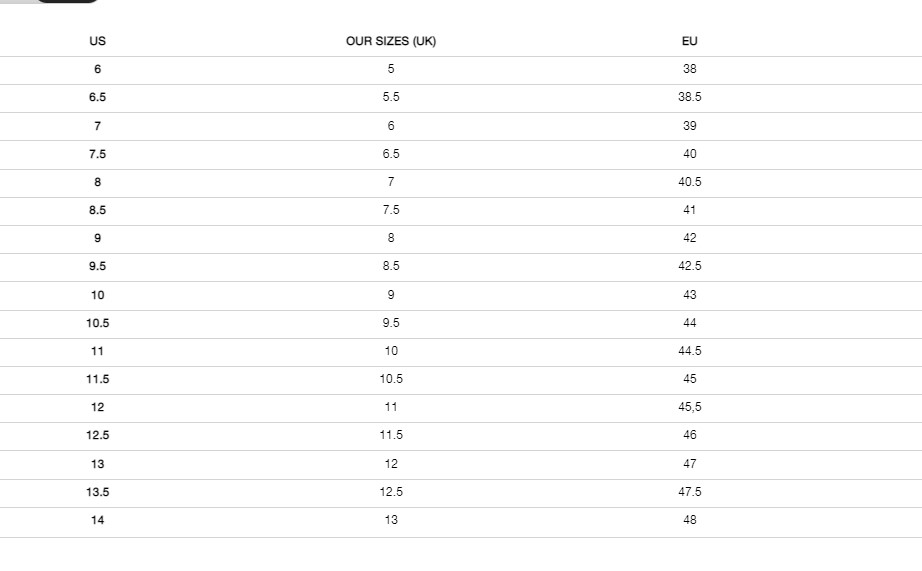Select EU size 48 cell
The height and width of the screenshot is (571, 922).
(690, 520)
